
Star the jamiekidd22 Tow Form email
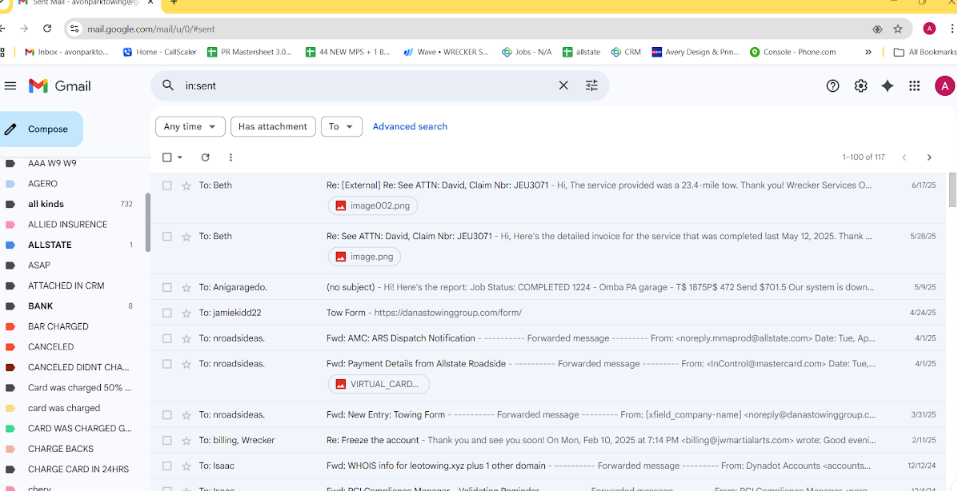click(x=186, y=313)
